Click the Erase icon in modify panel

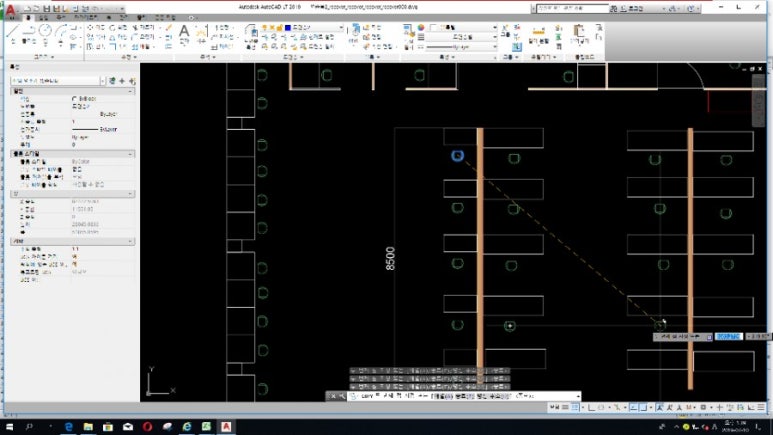click(169, 28)
